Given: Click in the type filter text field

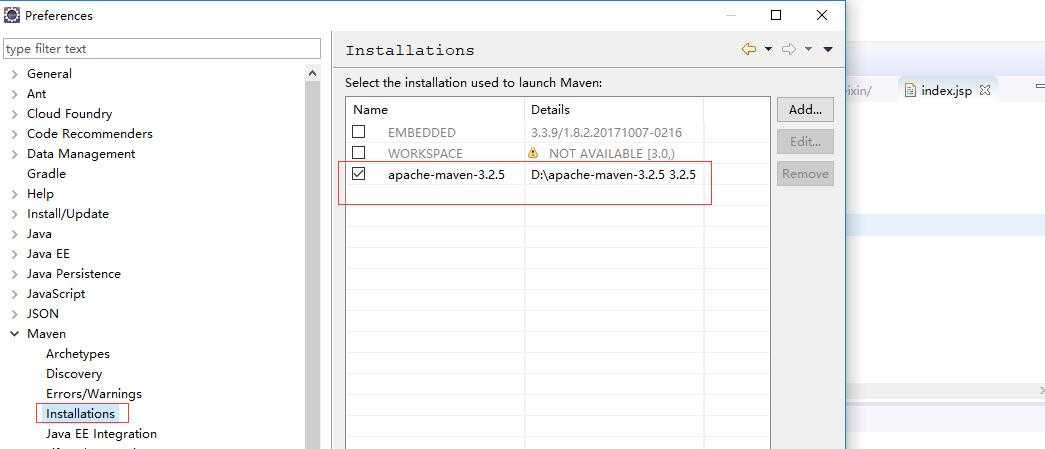Looking at the screenshot, I should (x=162, y=49).
